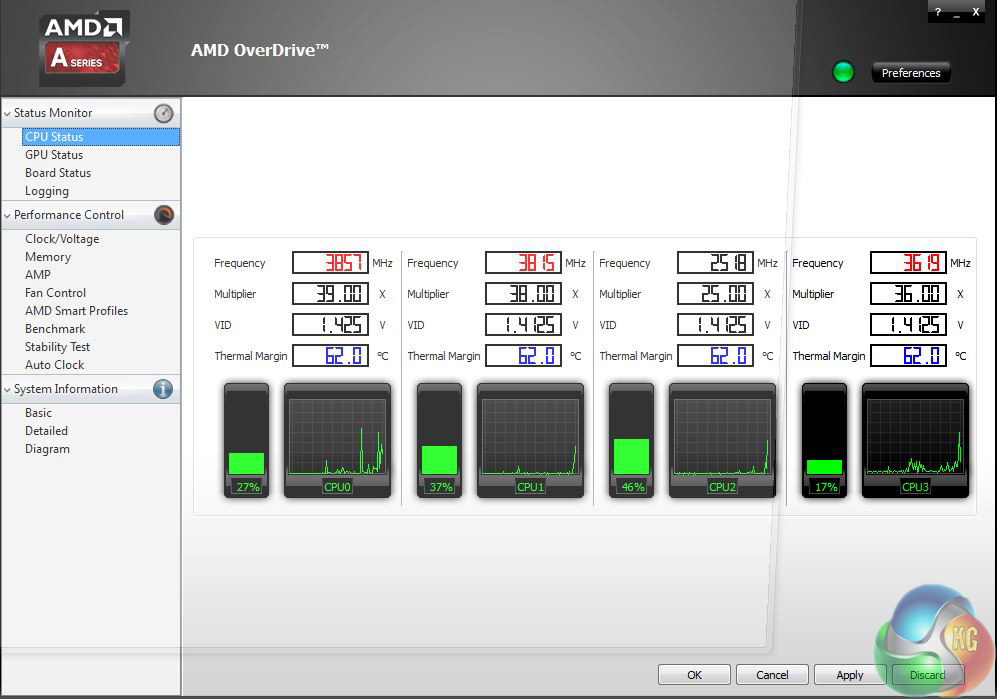Minimize the AMD OverDrive window
Viewport: 997px width, 699px height.
click(x=957, y=13)
